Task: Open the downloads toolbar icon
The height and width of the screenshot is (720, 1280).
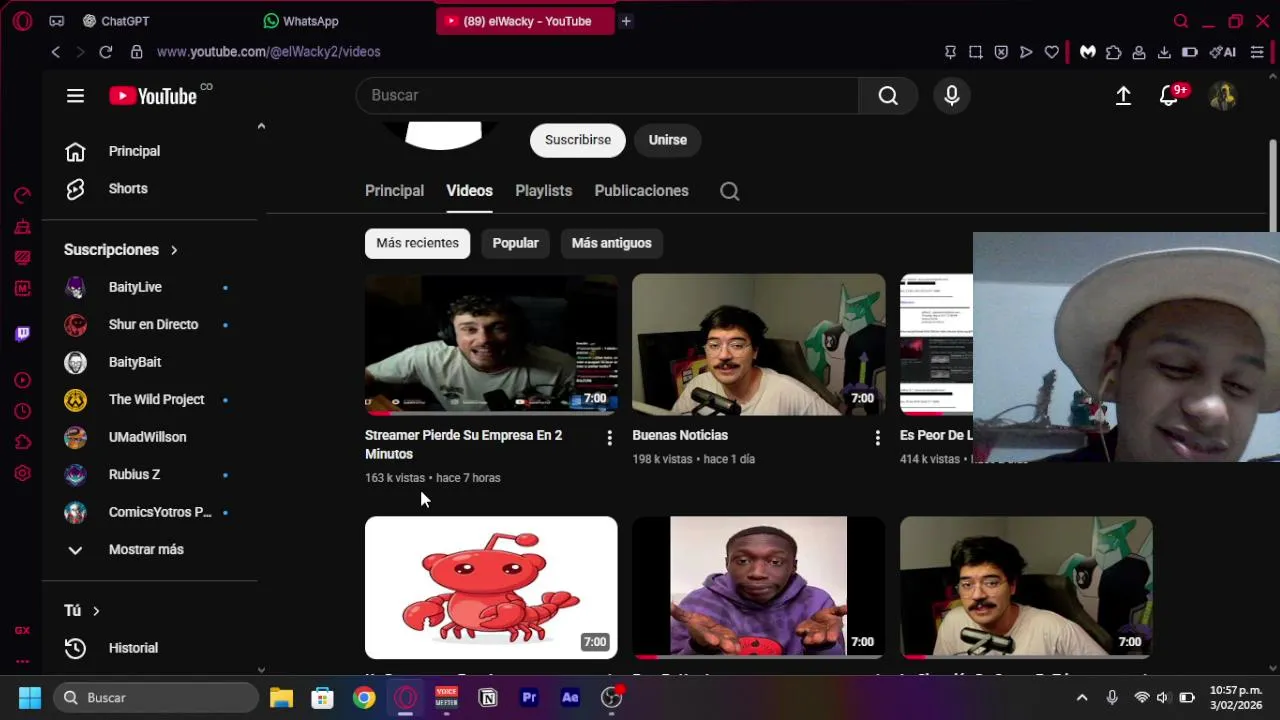Action: (x=1164, y=52)
